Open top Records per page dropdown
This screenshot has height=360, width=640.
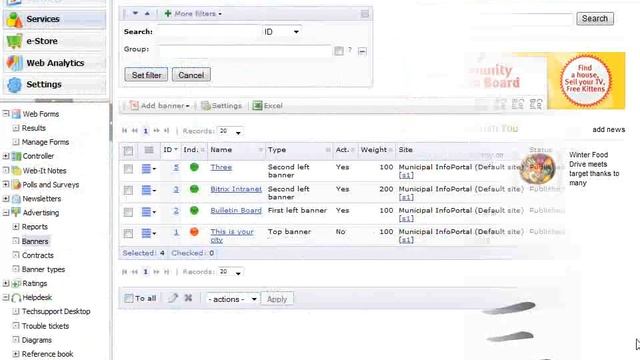click(x=230, y=131)
